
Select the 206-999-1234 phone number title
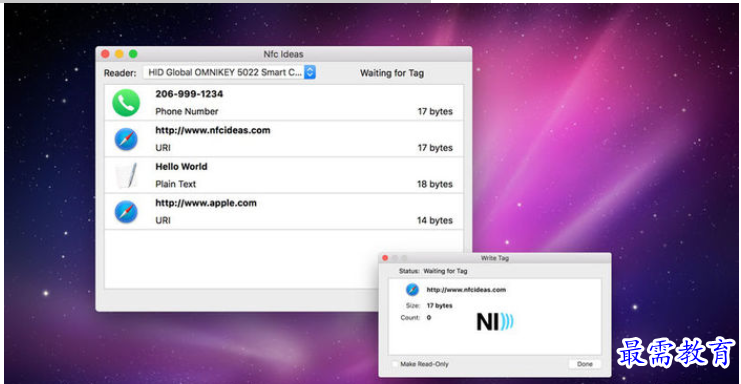click(x=189, y=94)
